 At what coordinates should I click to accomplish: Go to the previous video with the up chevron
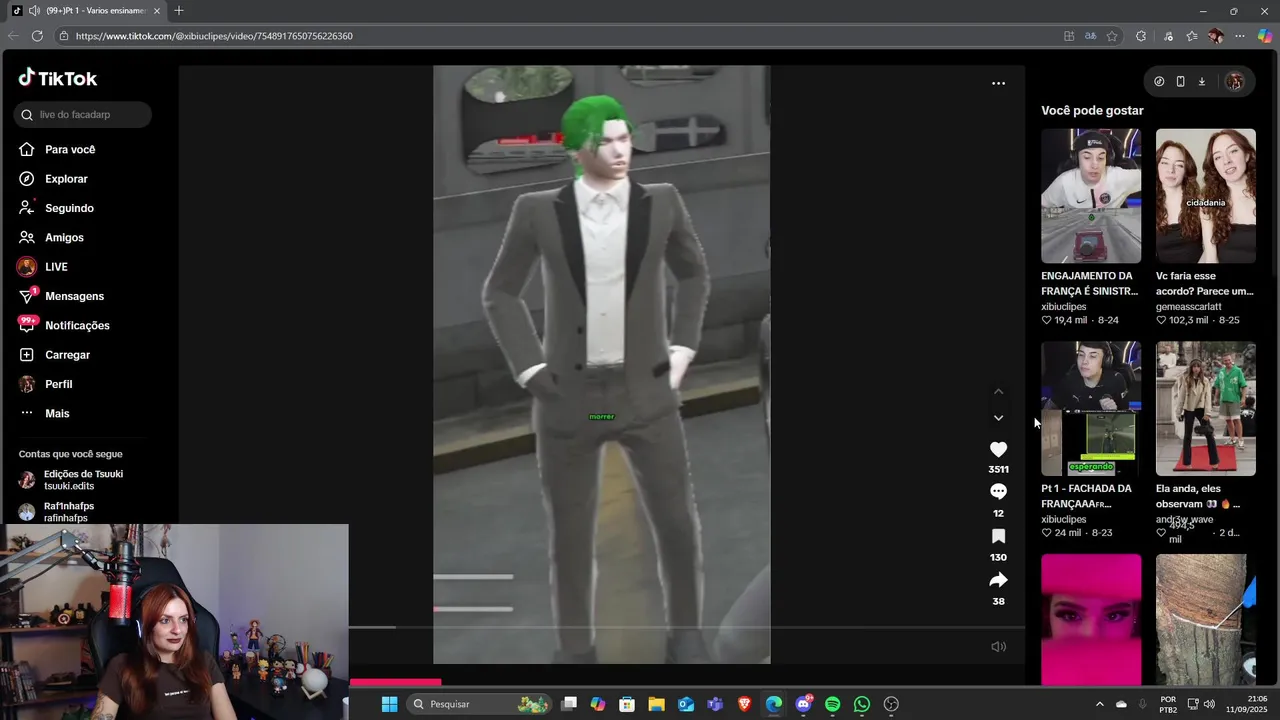coord(998,392)
